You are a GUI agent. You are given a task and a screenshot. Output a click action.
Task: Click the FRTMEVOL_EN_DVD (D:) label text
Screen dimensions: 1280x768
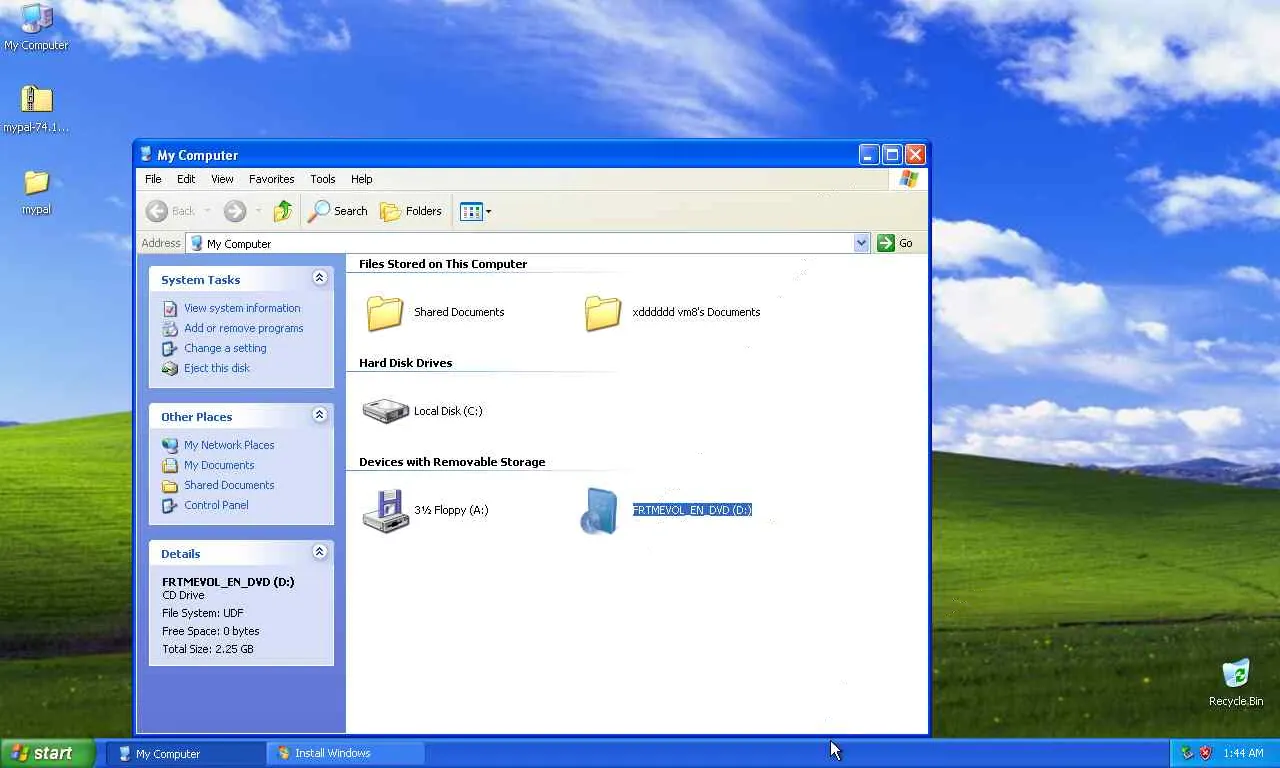(x=692, y=510)
